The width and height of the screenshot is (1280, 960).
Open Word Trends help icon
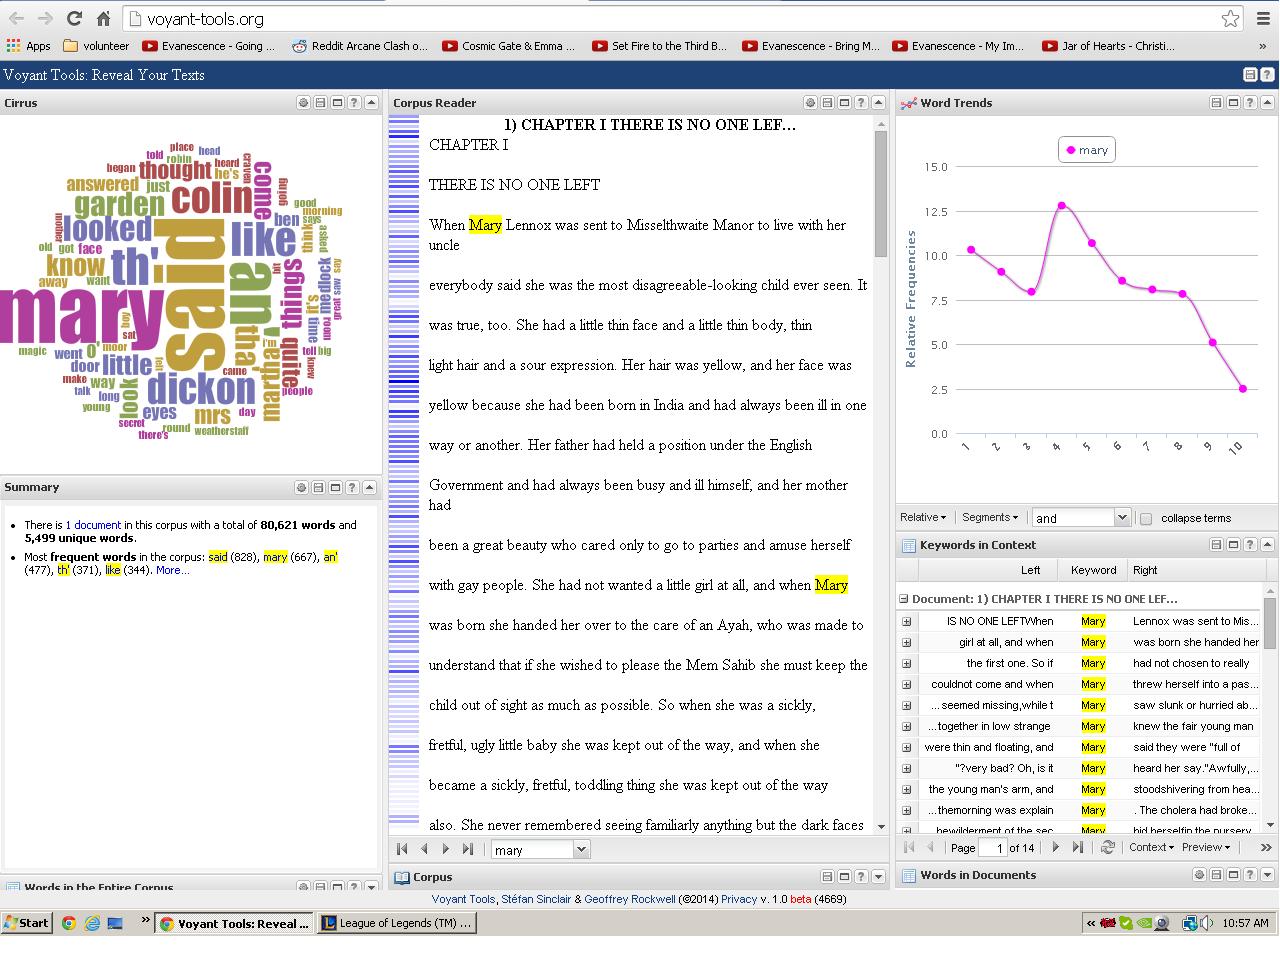tap(1250, 103)
